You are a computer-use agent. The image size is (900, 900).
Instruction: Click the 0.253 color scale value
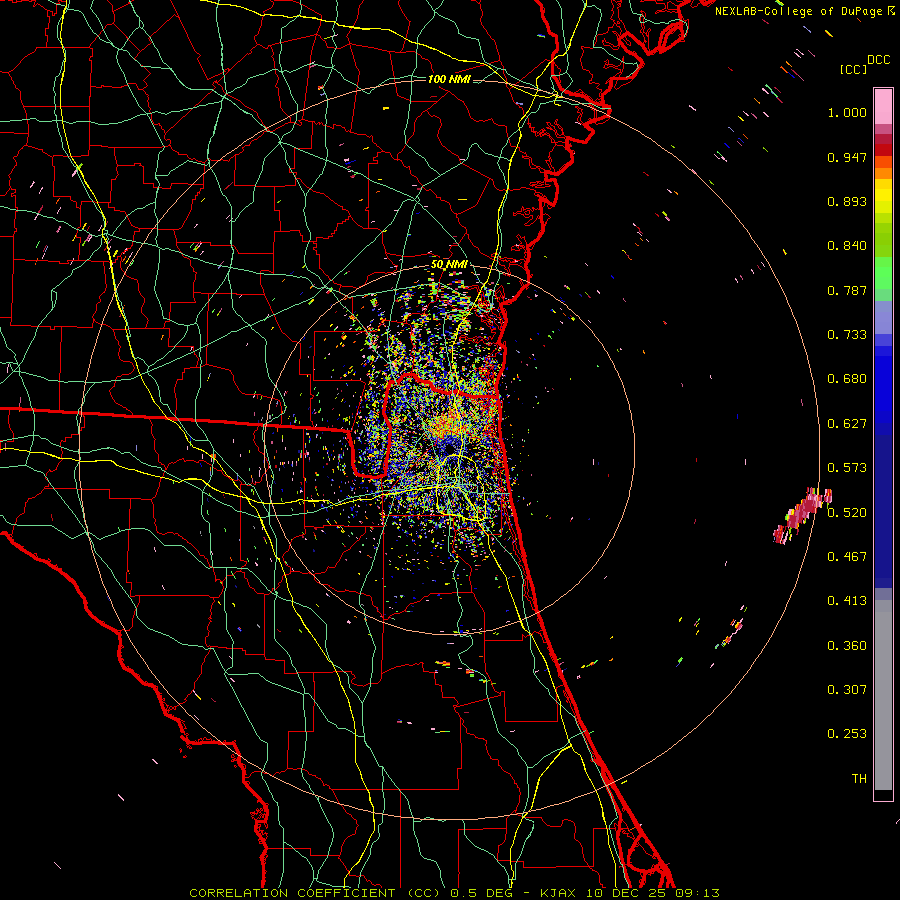click(847, 734)
